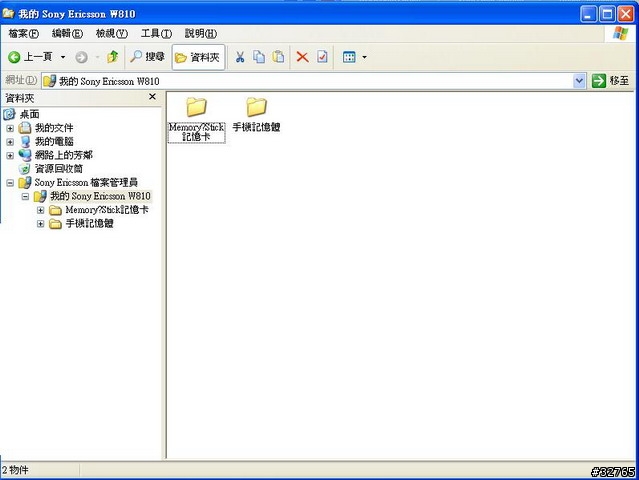Expand Memory Stick記憶卡 tree node
Image resolution: width=639 pixels, height=480 pixels.
coord(40,210)
